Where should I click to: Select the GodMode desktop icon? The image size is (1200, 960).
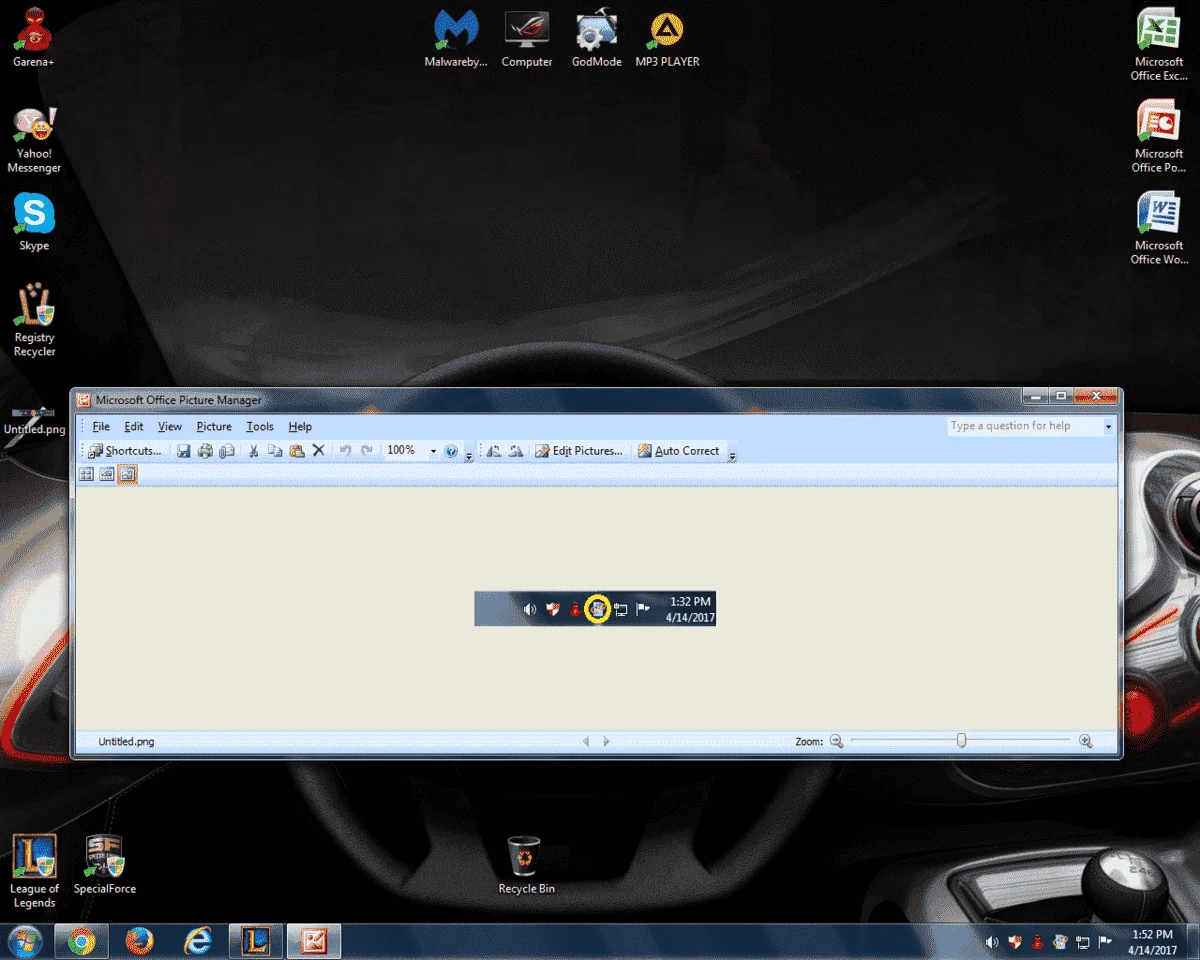point(597,40)
